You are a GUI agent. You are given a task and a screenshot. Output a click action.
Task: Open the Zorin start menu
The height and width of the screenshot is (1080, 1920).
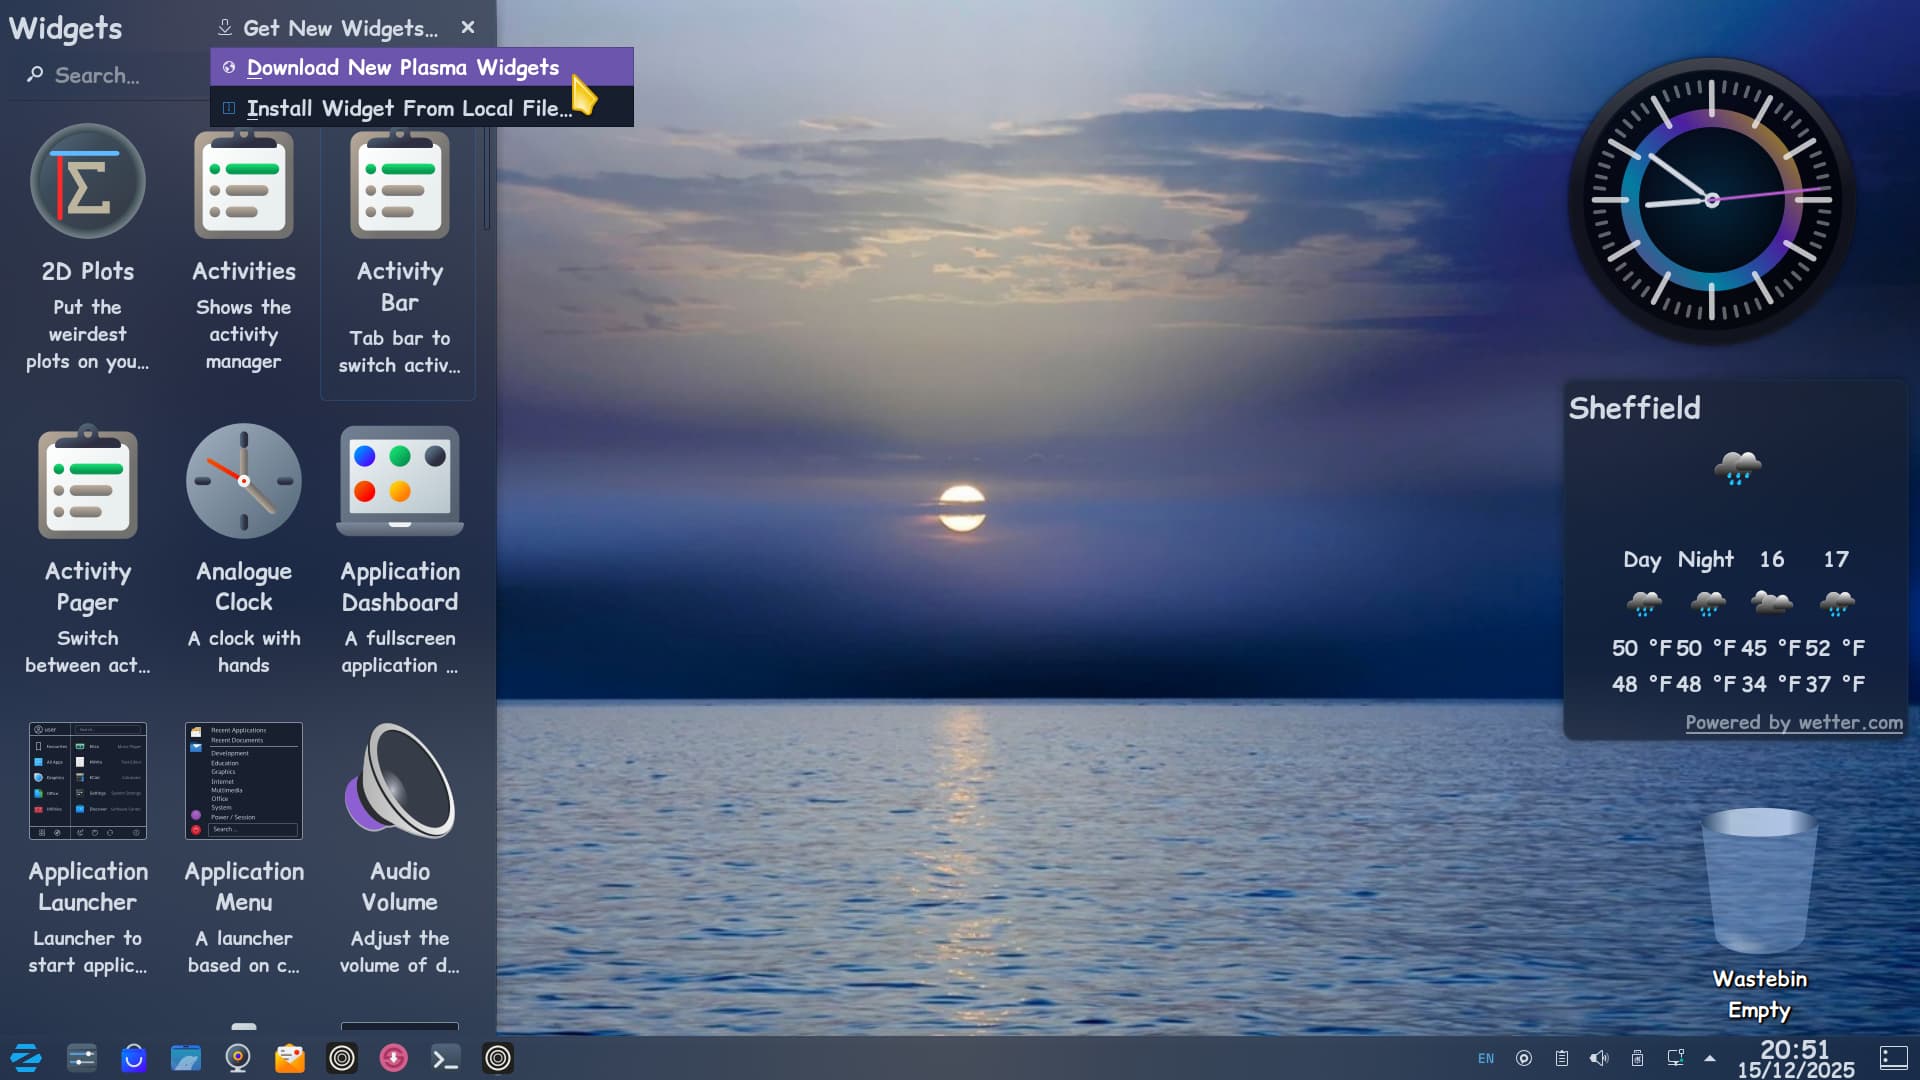coord(26,1057)
